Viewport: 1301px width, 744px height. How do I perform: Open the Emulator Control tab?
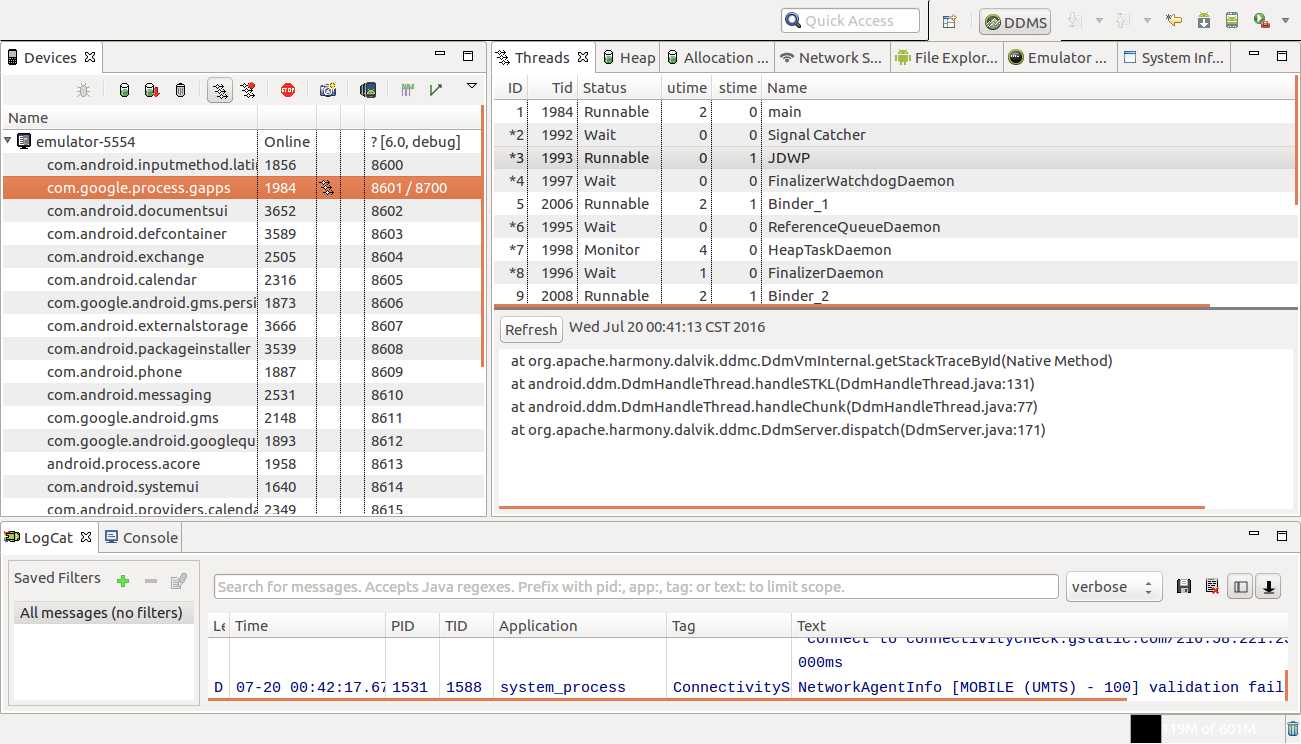click(1060, 58)
